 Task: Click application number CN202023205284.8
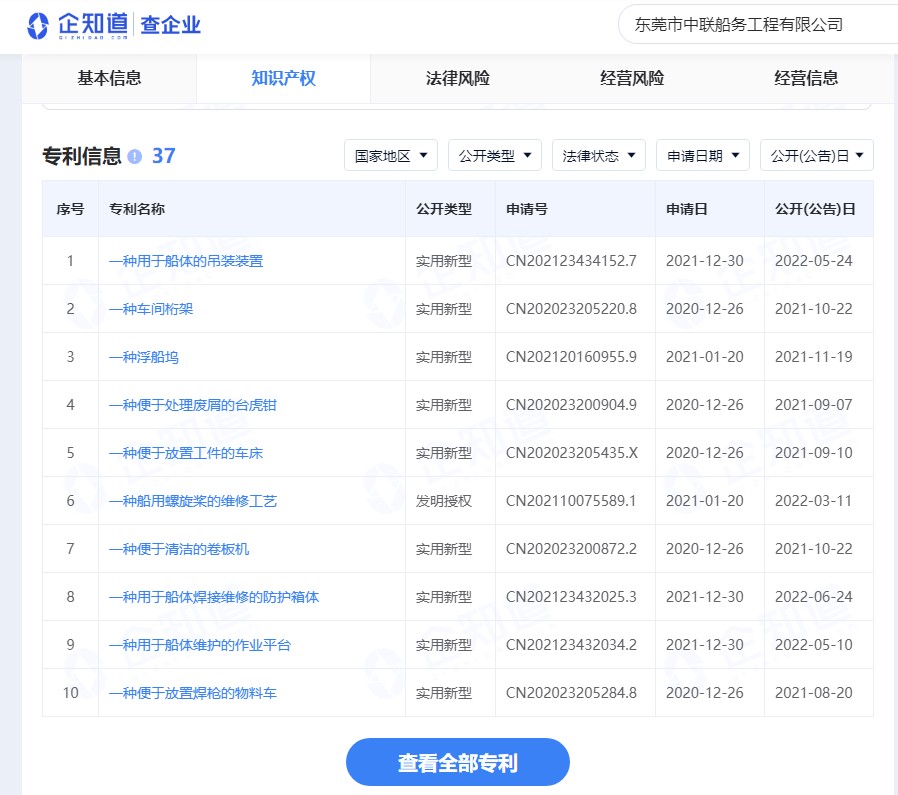click(572, 693)
